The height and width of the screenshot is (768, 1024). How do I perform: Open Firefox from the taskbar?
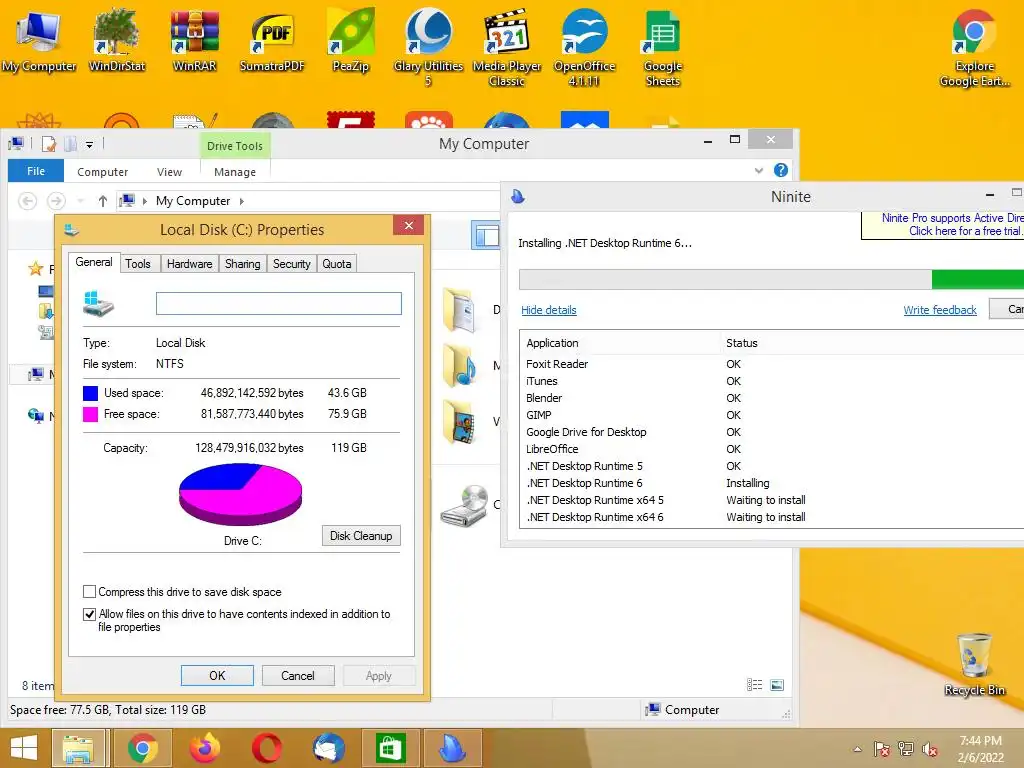coord(204,748)
